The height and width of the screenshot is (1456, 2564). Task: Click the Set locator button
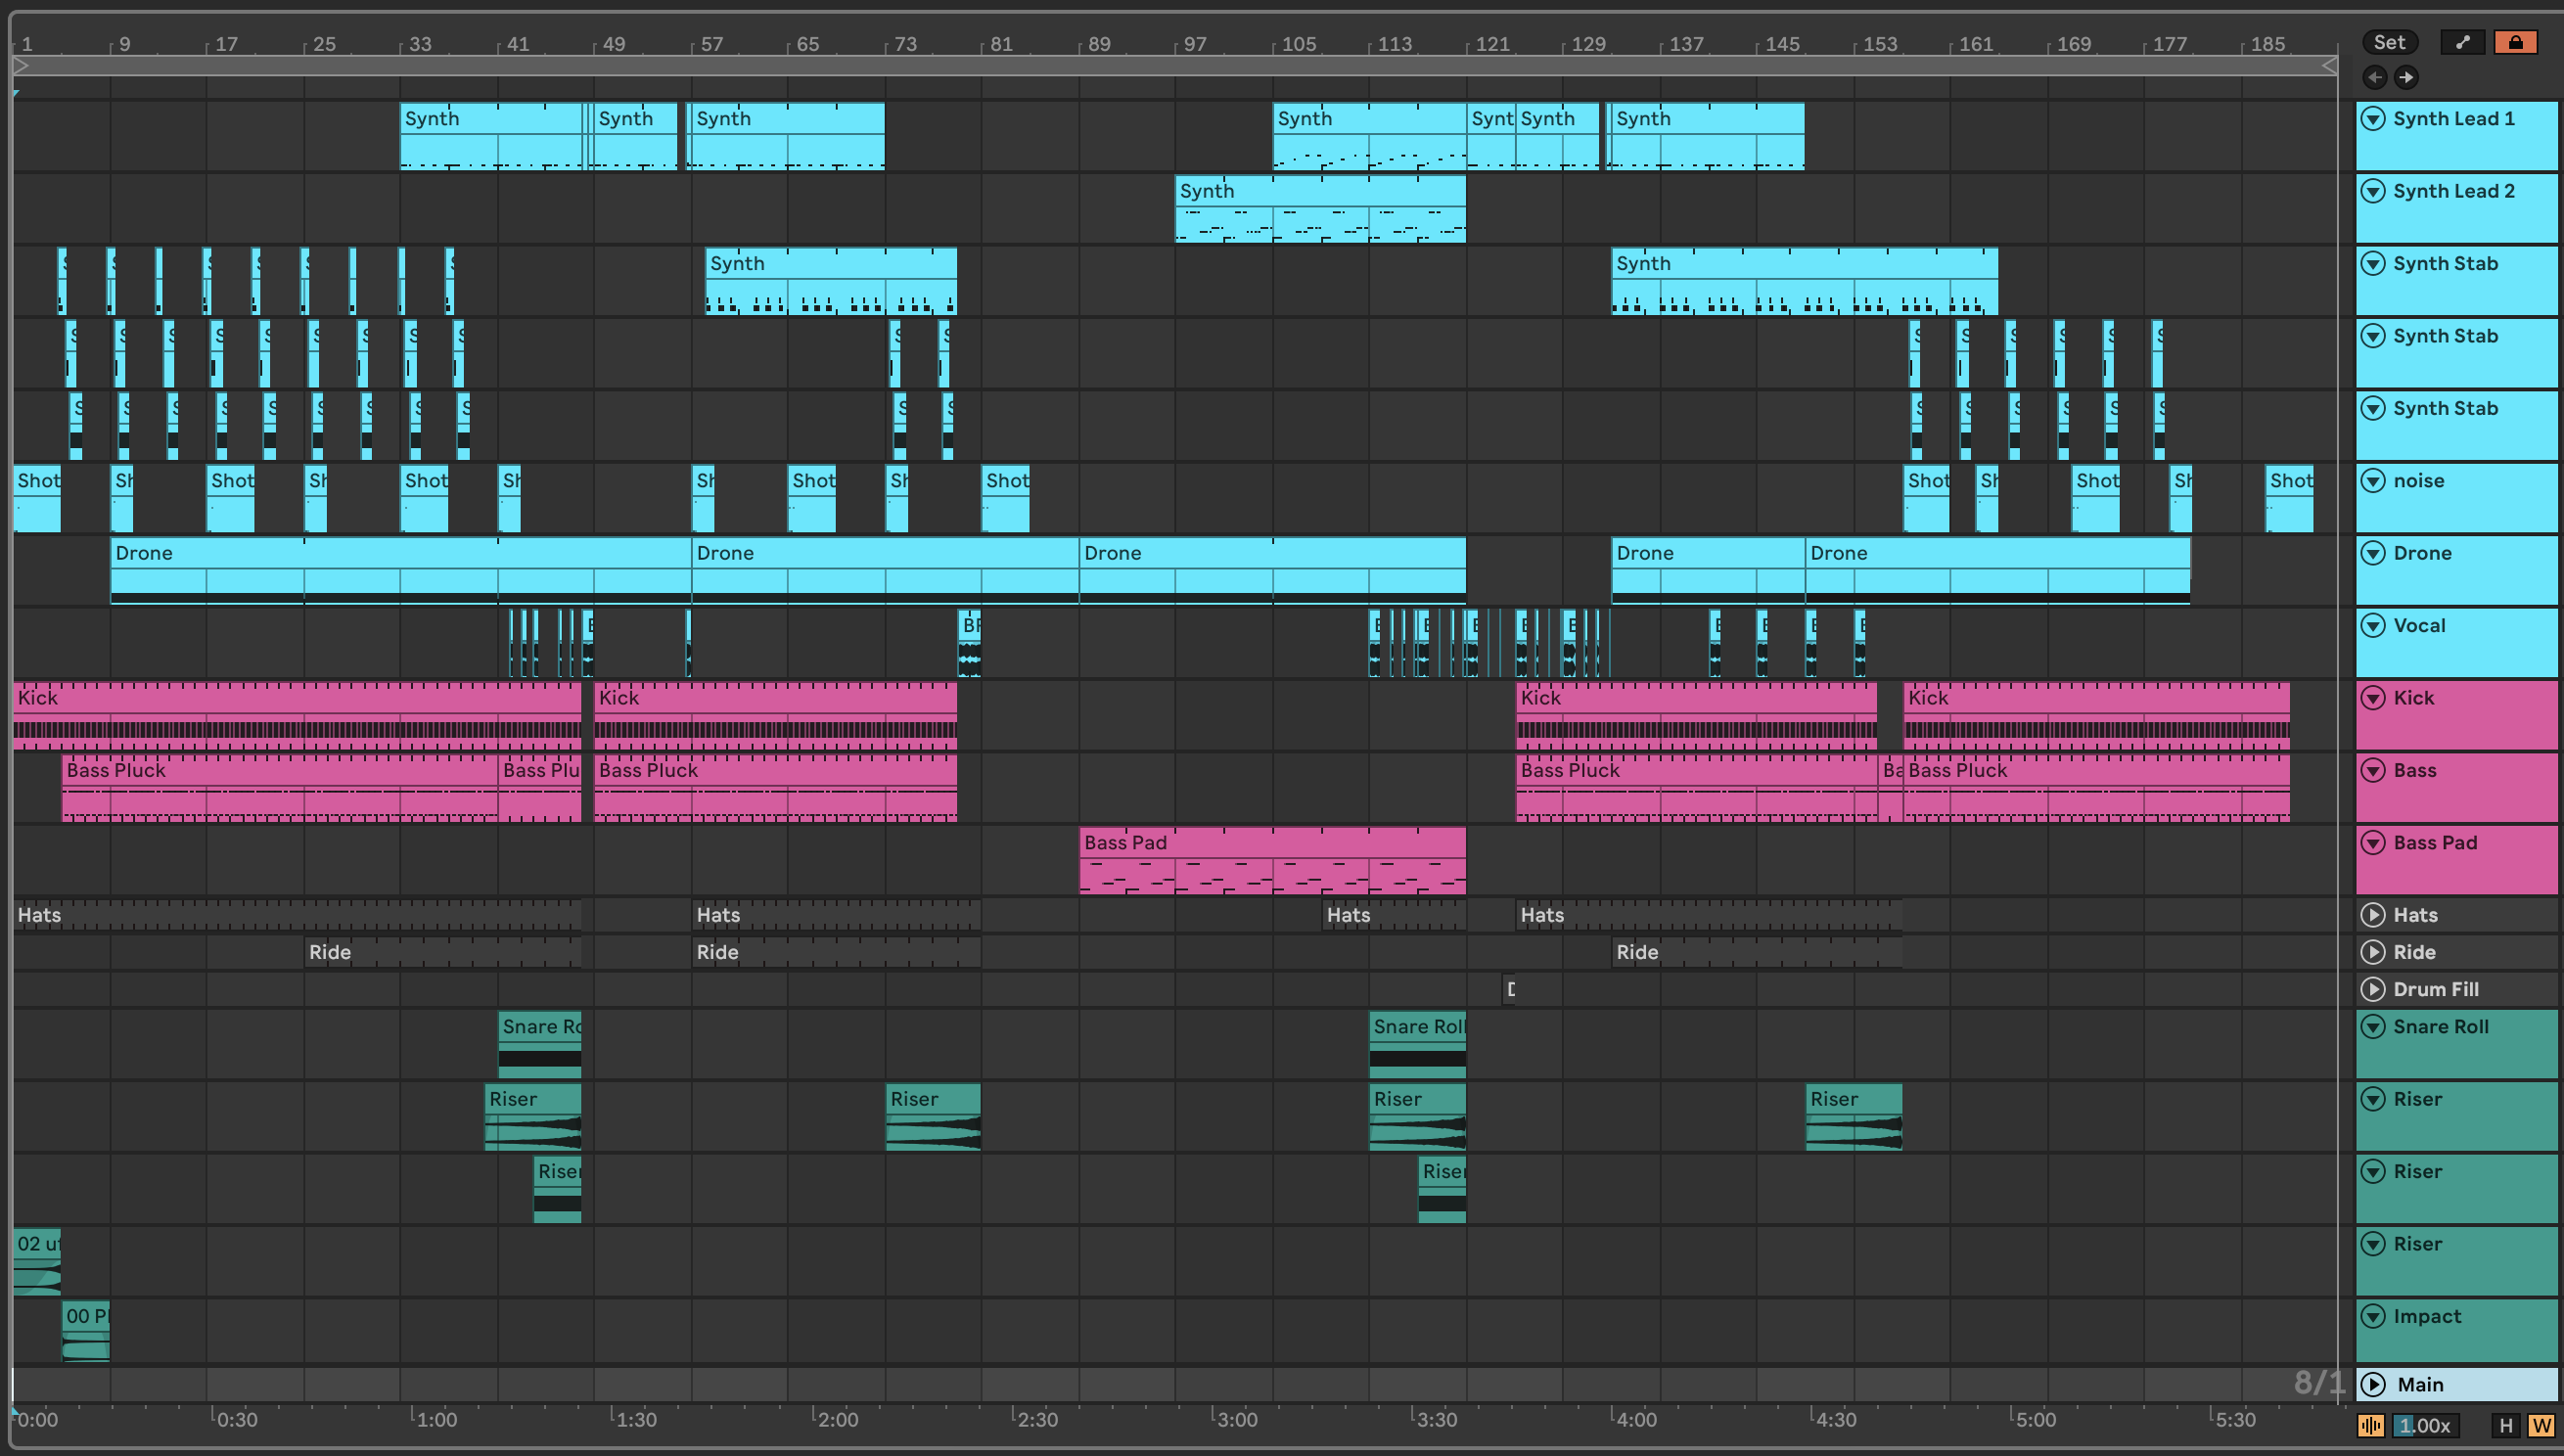(2389, 42)
